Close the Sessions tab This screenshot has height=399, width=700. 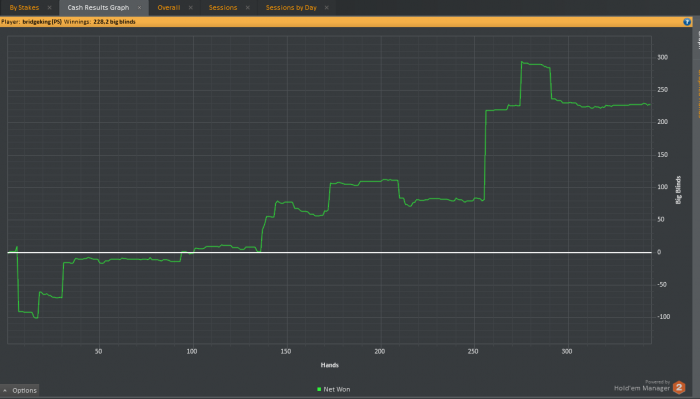pos(248,8)
